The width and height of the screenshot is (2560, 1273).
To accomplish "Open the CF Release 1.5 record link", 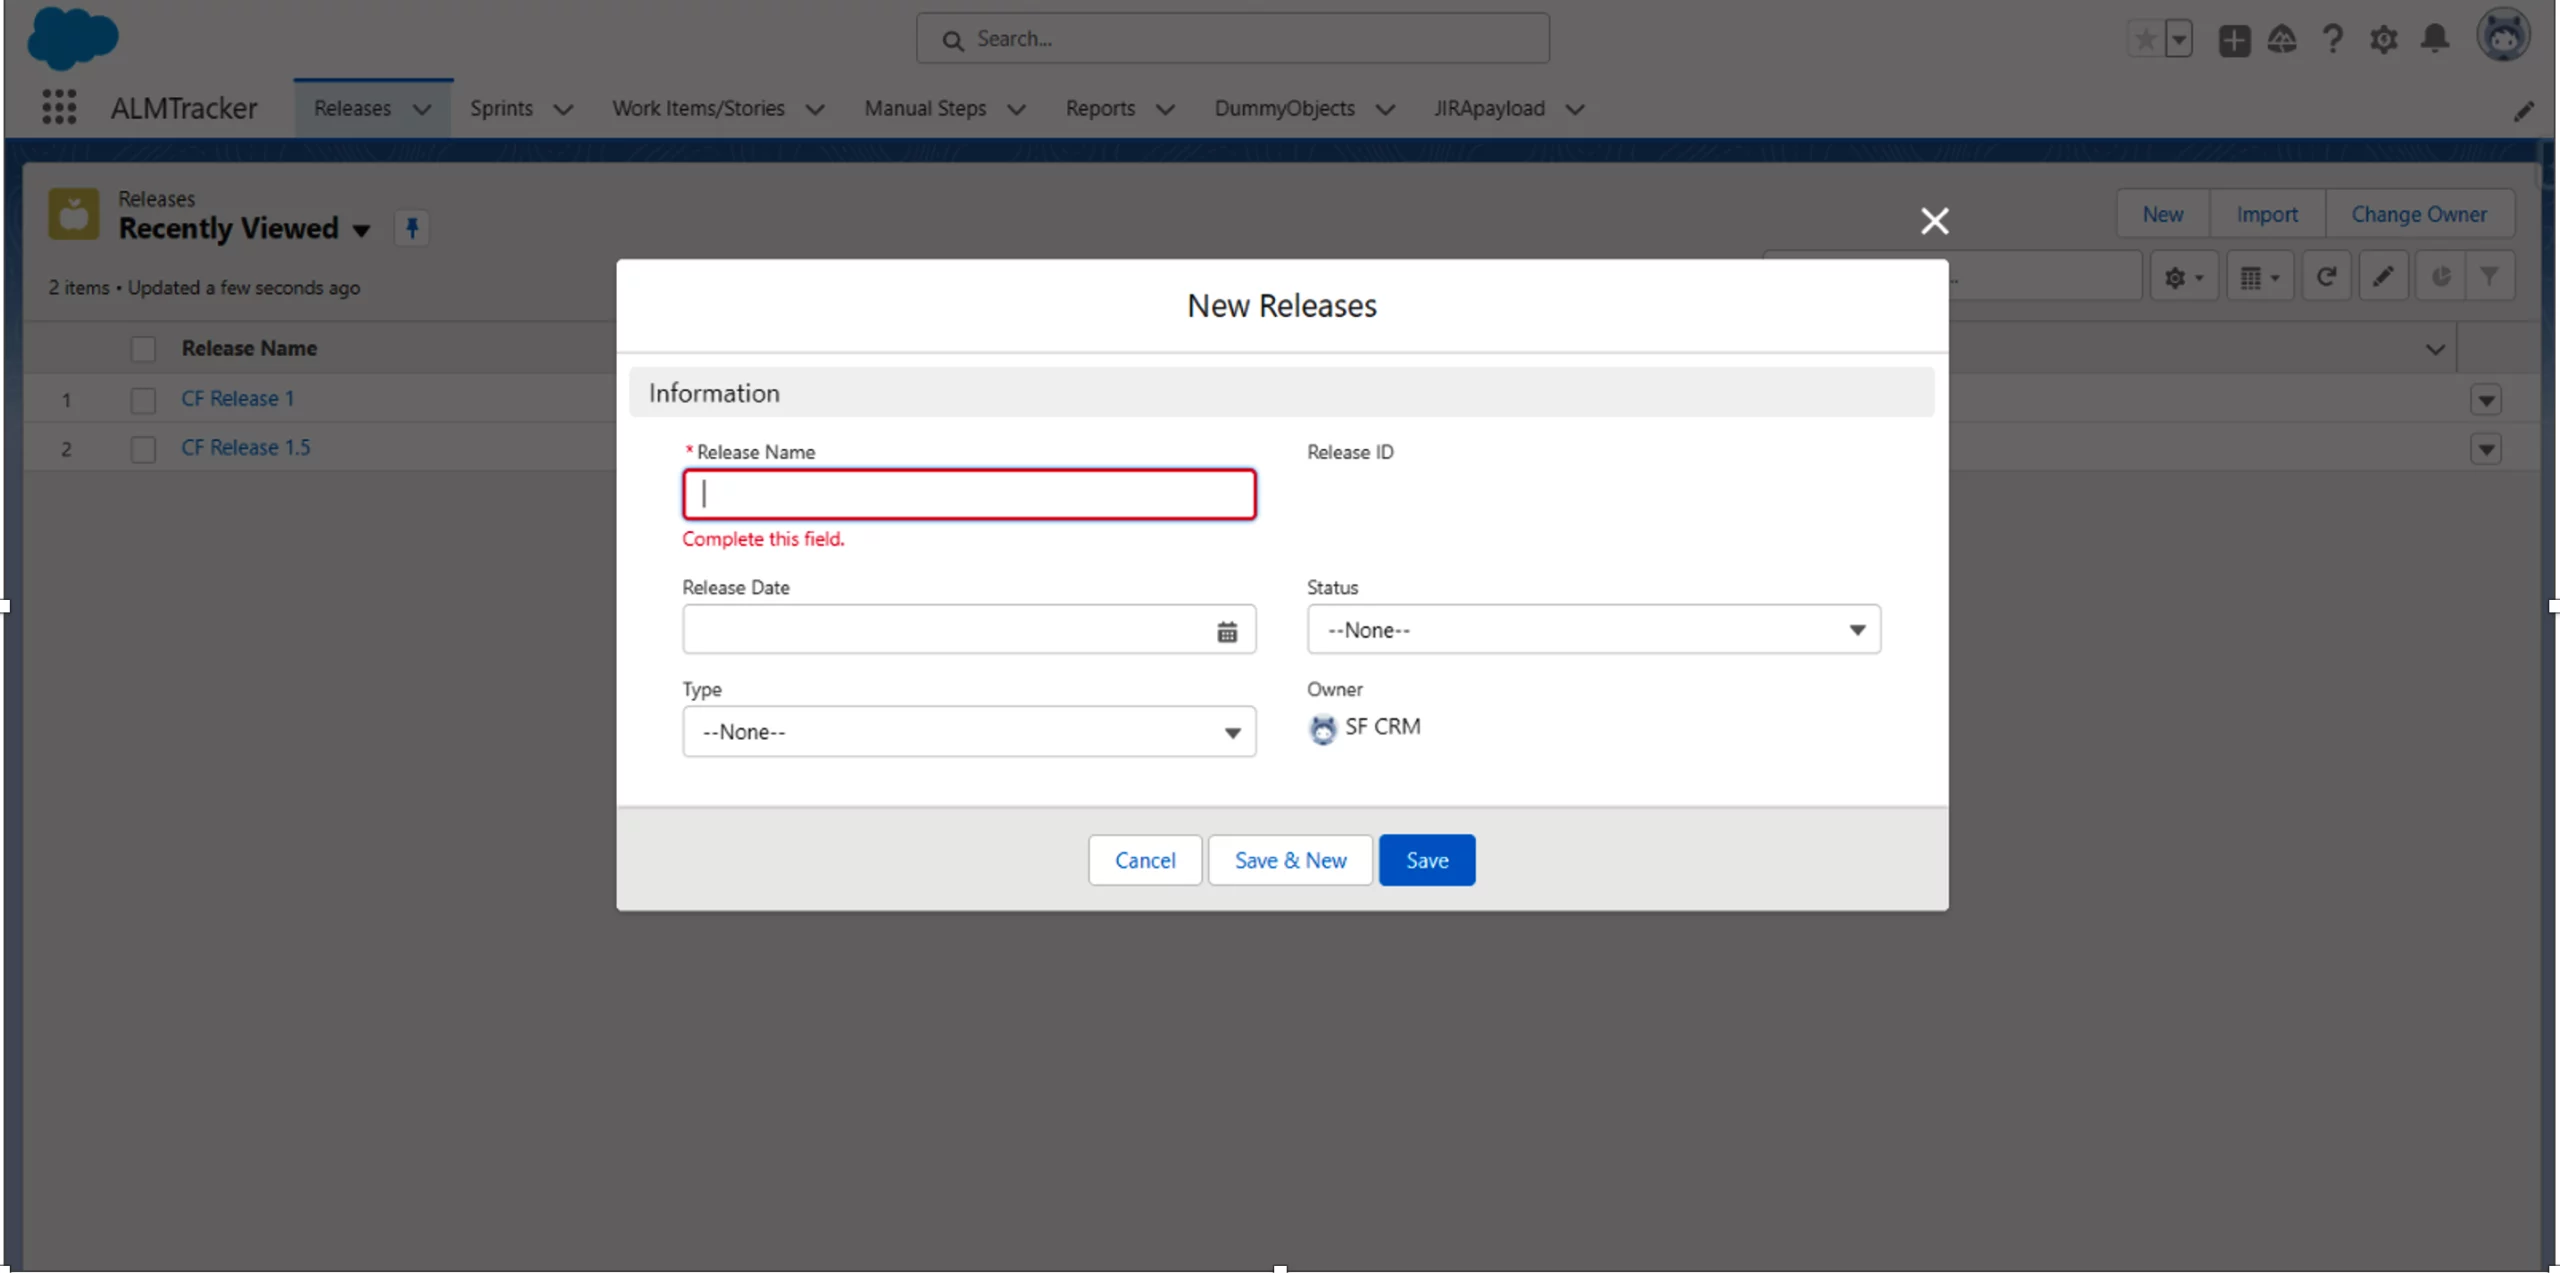I will tap(246, 447).
